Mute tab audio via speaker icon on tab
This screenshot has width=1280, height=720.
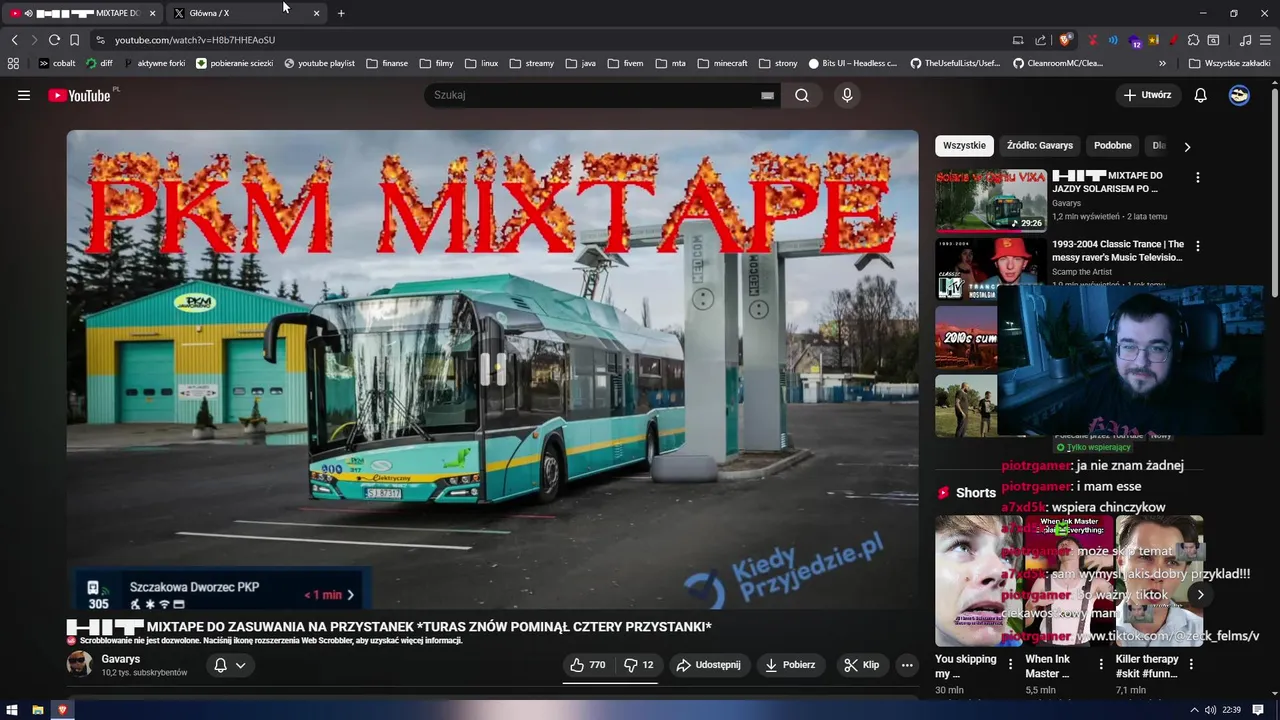[28, 13]
